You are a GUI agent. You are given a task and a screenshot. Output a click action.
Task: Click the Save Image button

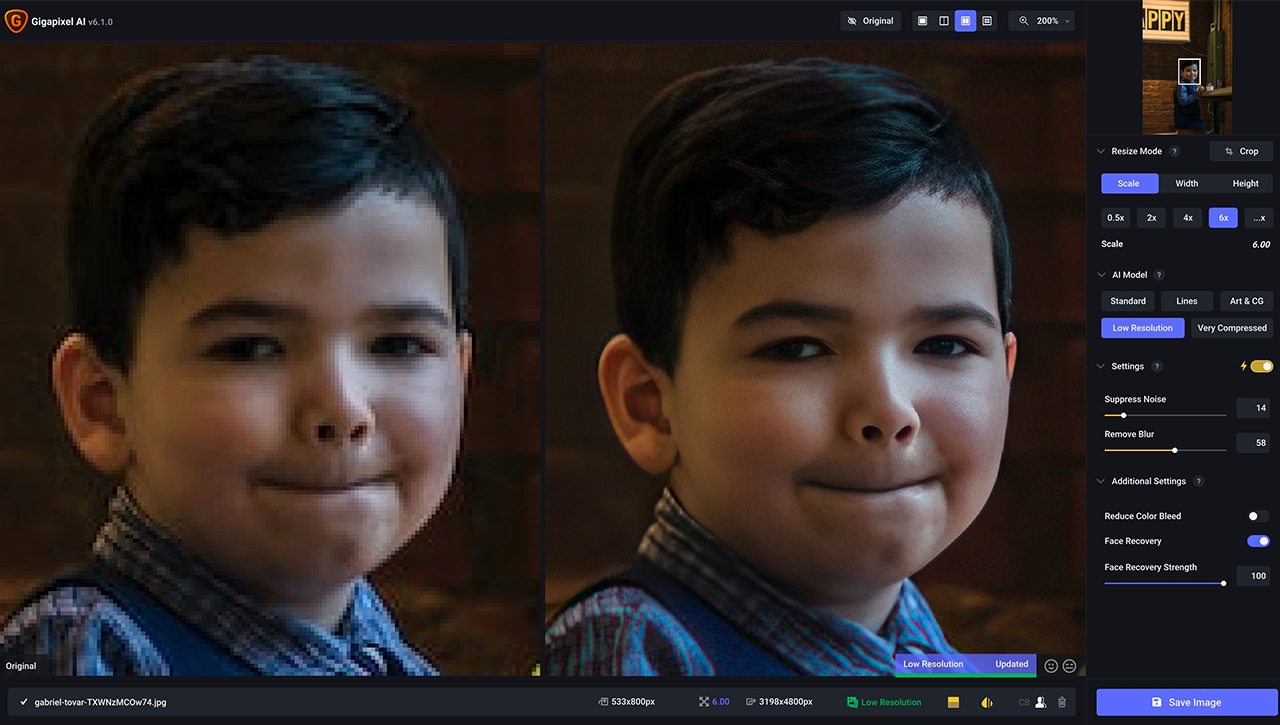(x=1185, y=702)
